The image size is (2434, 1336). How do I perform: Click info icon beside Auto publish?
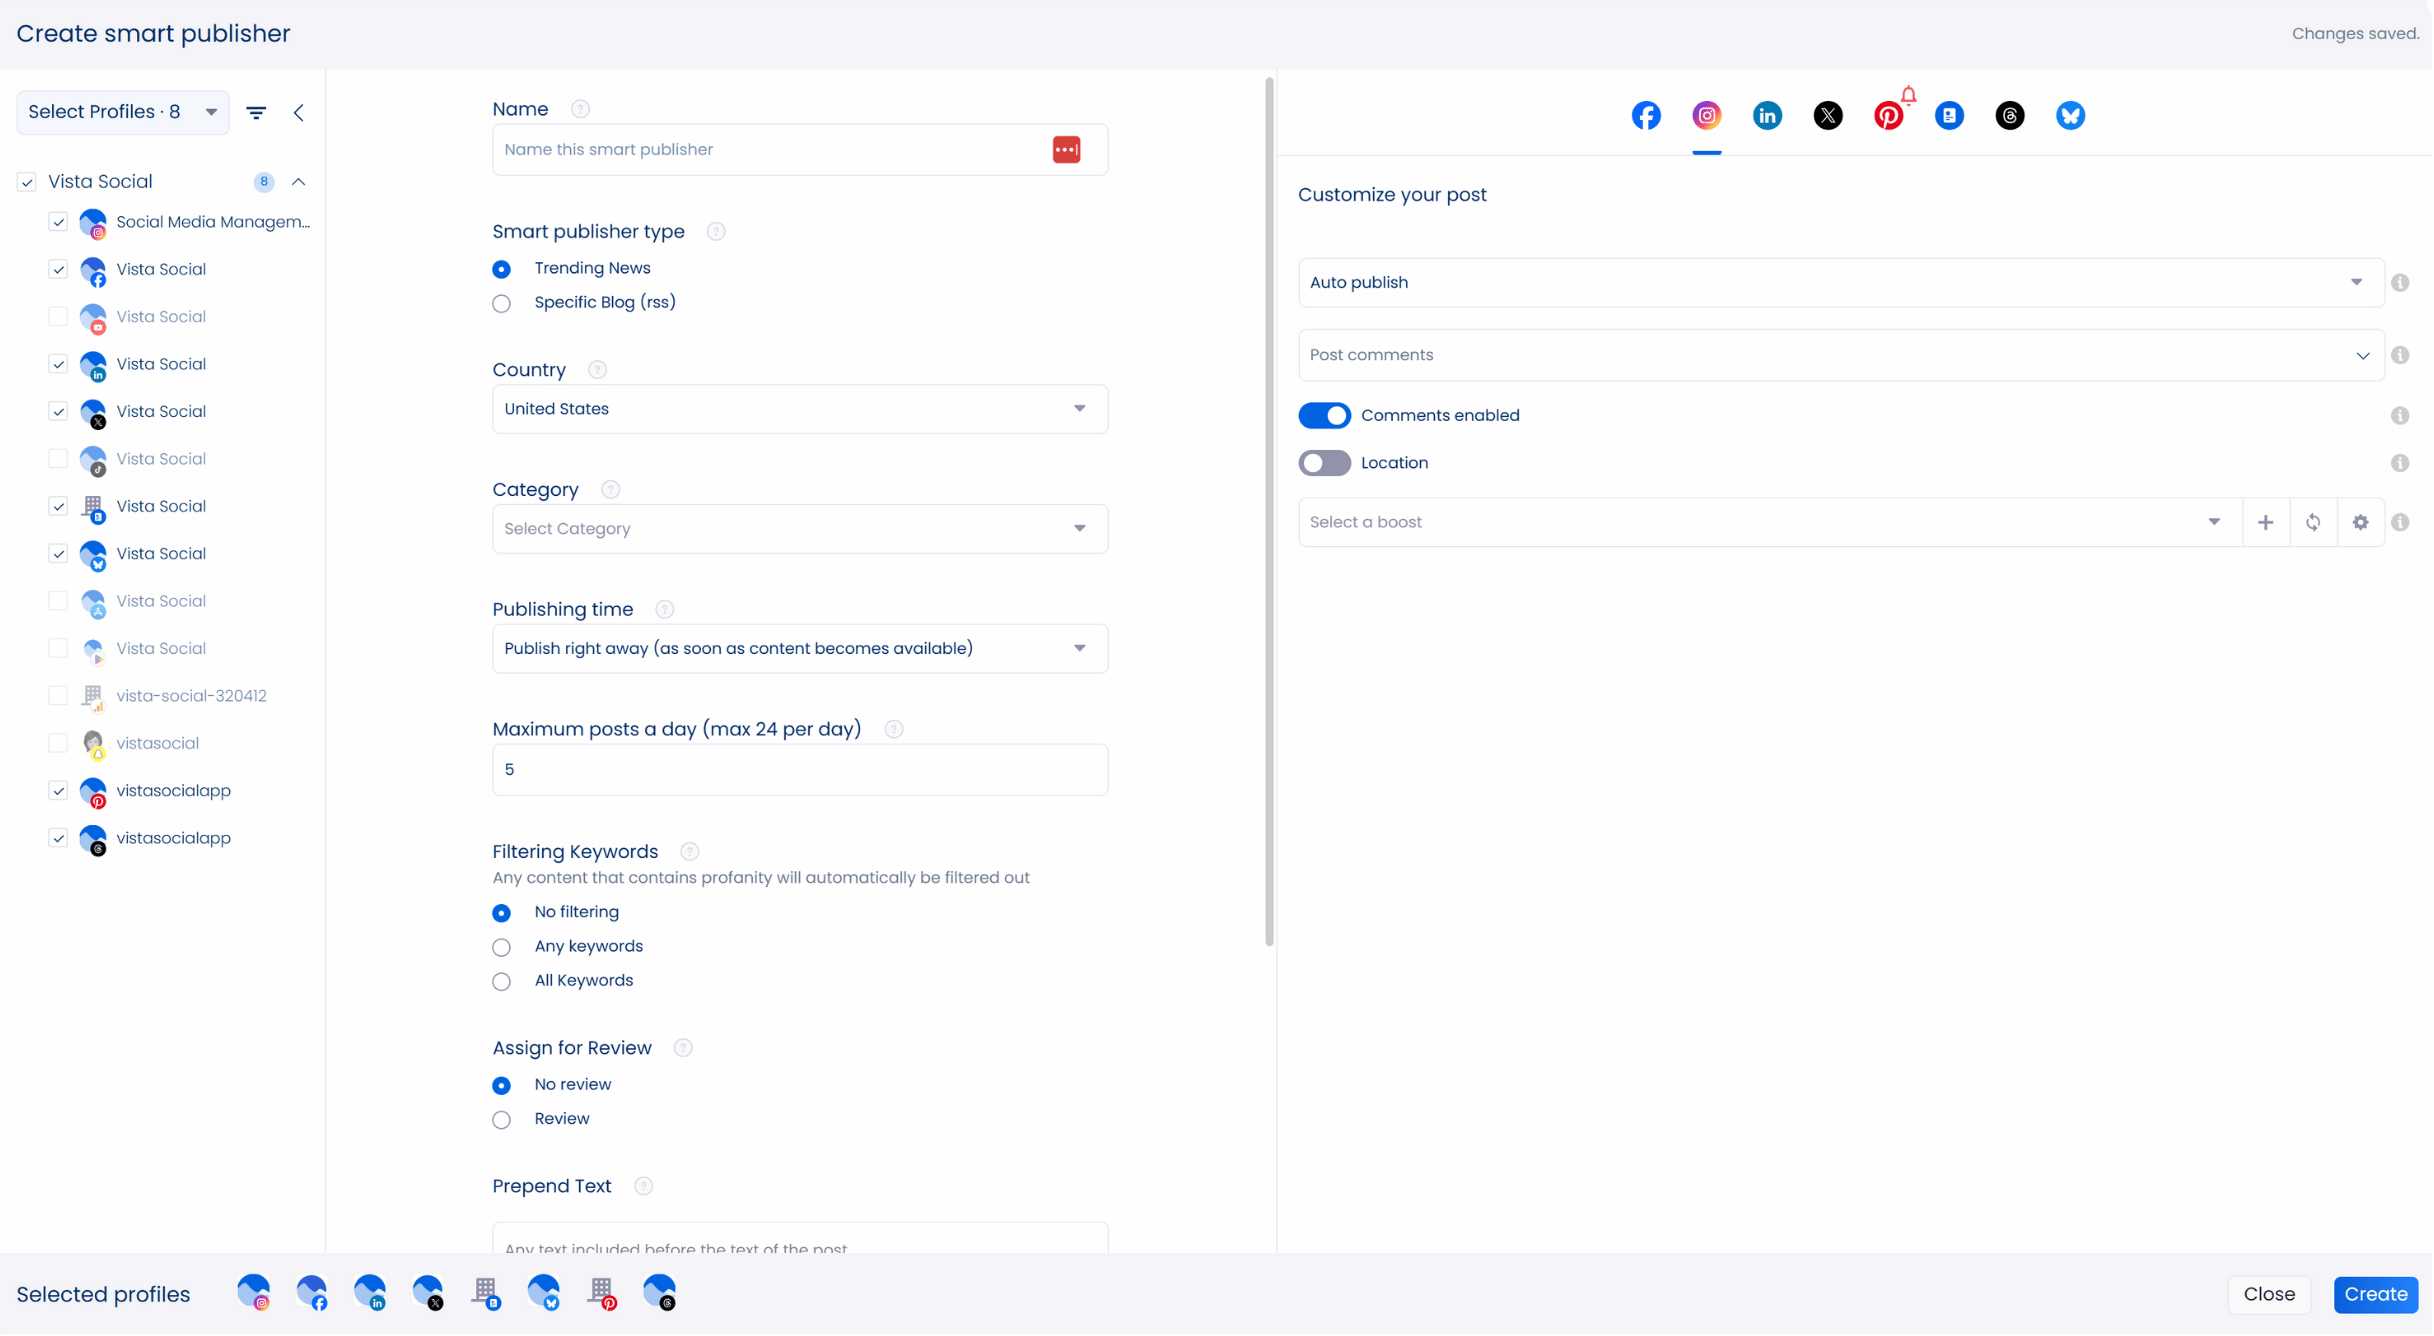(x=2400, y=283)
